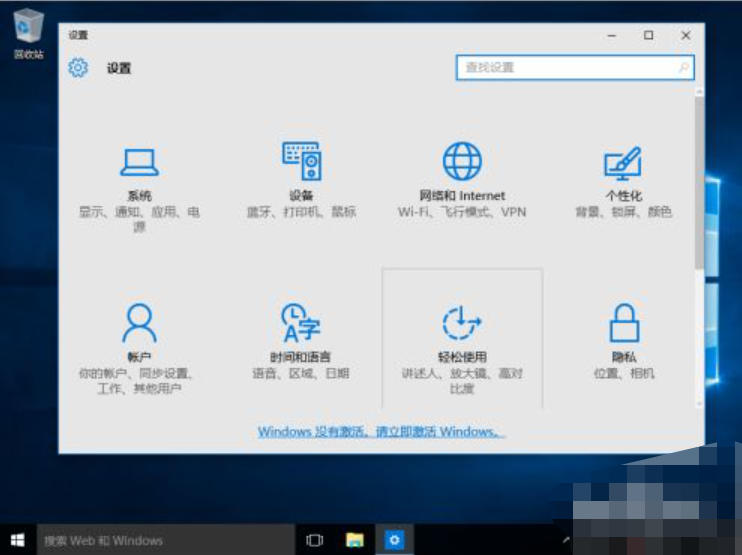Image resolution: width=742 pixels, height=555 pixels.
Task: Open the 隐私 (Privacy) lock icon
Action: click(x=624, y=324)
